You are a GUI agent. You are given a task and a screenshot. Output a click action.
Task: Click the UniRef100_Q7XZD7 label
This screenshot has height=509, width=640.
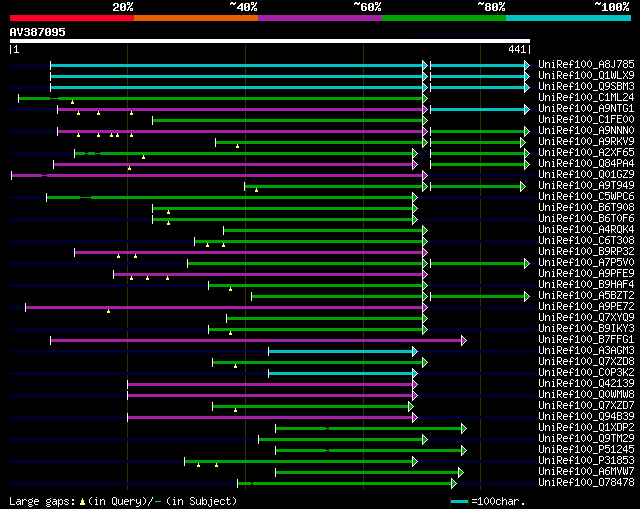click(x=586, y=406)
